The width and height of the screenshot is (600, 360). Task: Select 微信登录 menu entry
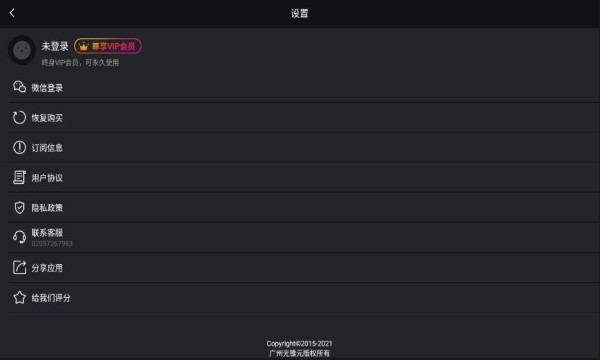pyautogui.click(x=304, y=88)
